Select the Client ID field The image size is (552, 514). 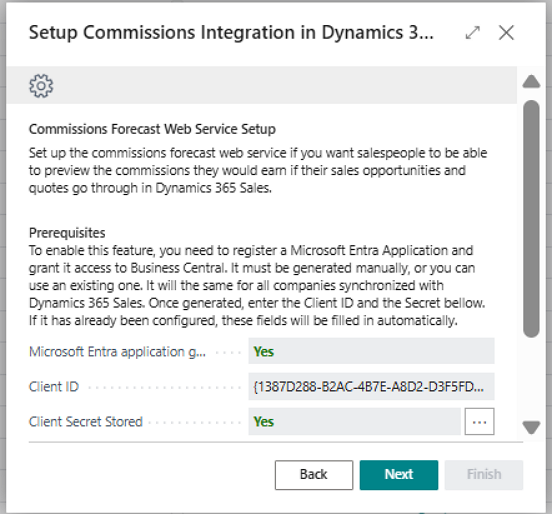(371, 387)
